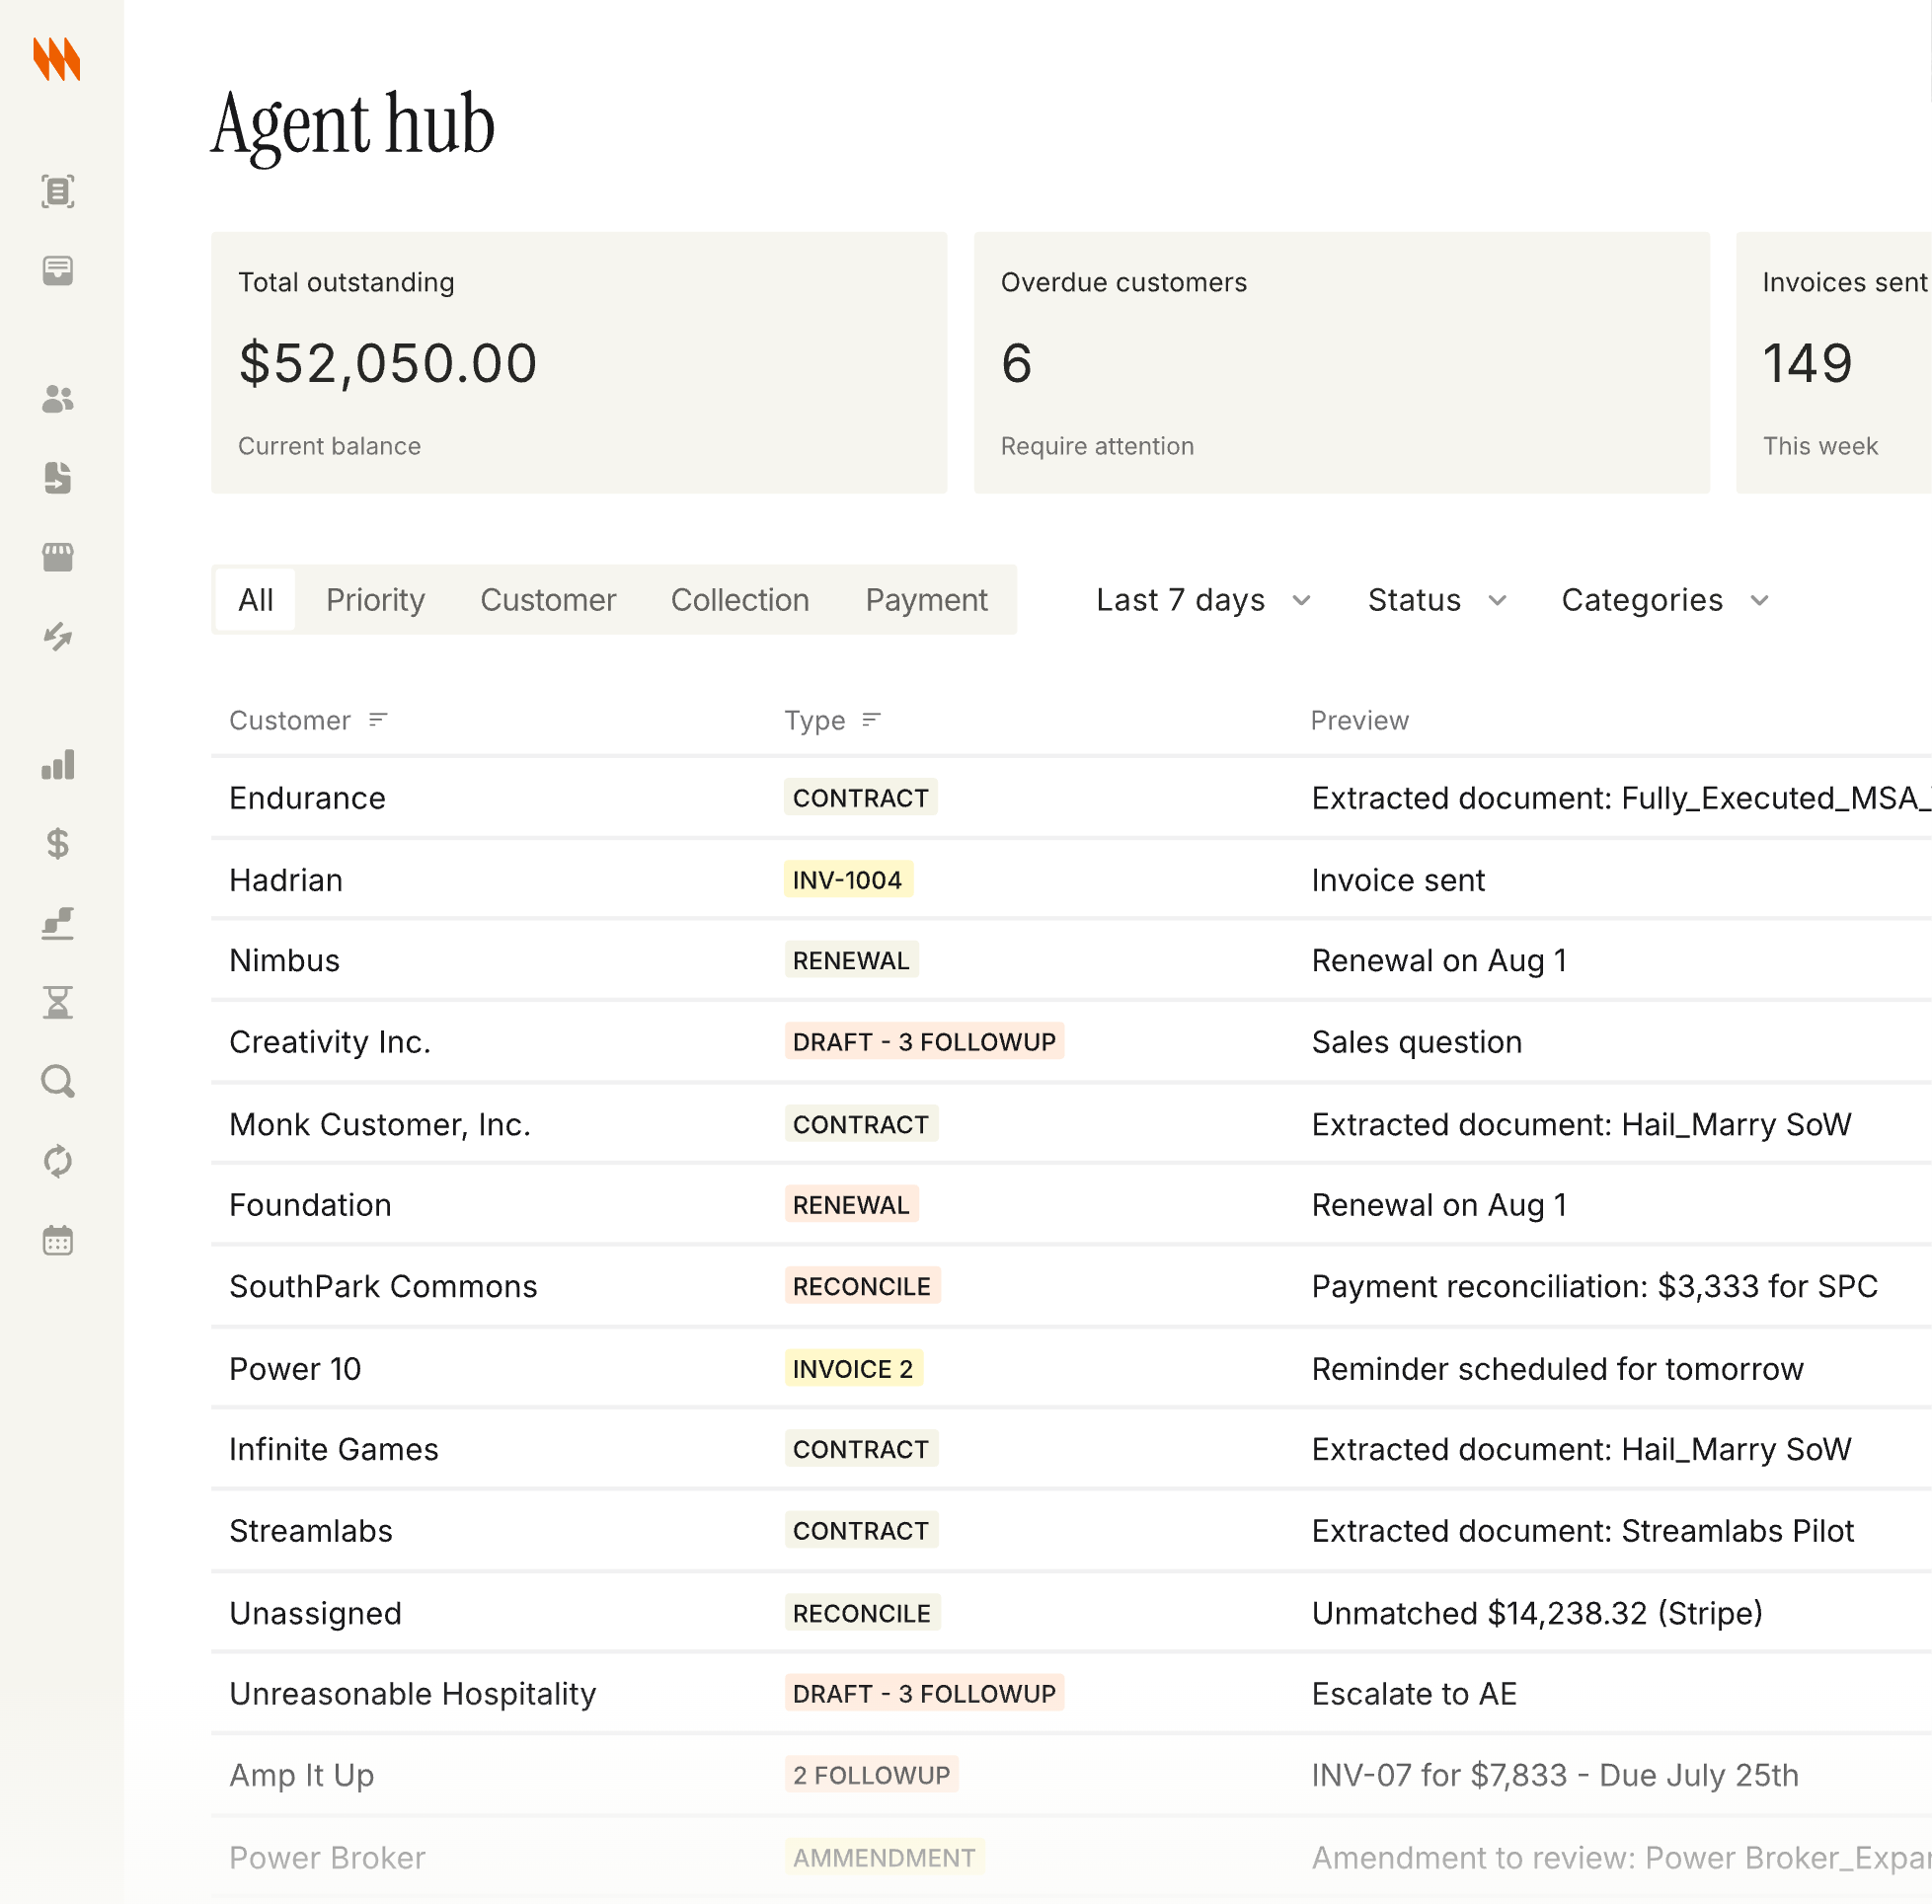
Task: Open the Foundation customer row
Action: (1071, 1205)
